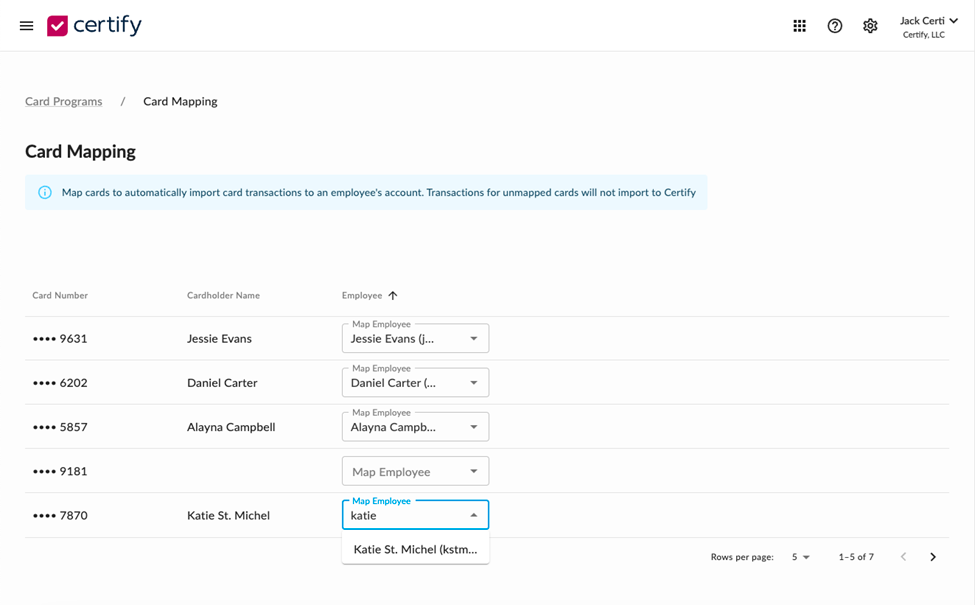The width and height of the screenshot is (975, 605).
Task: Open the help question mark icon
Action: [834, 25]
